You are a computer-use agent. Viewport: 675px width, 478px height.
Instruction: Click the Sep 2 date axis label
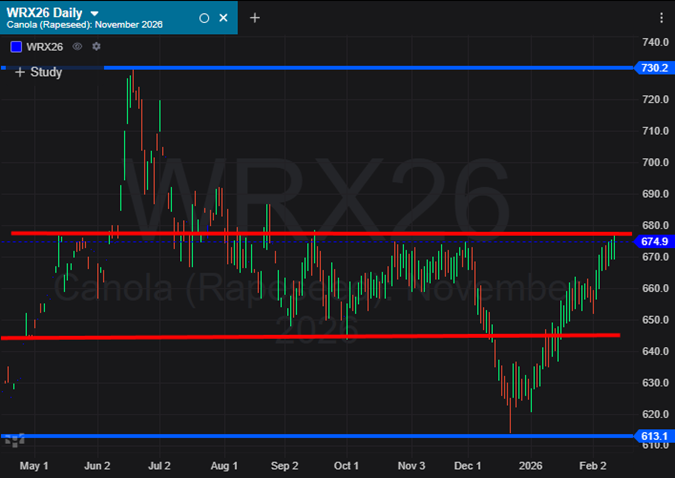click(285, 466)
